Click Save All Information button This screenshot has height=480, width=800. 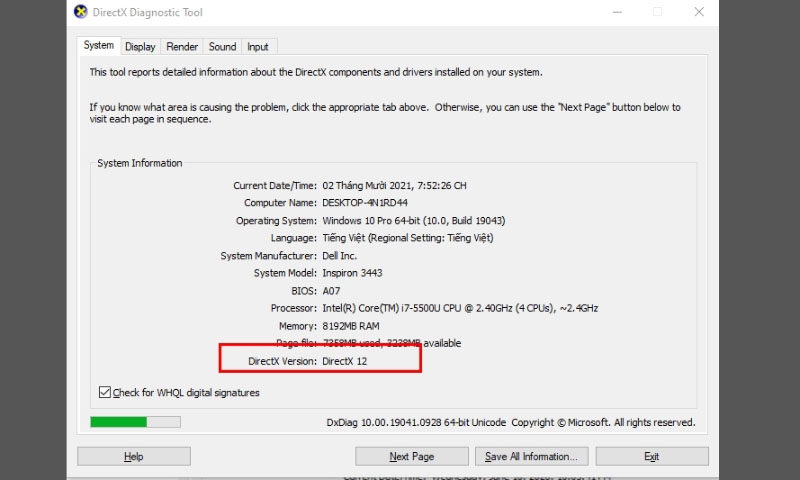point(532,457)
